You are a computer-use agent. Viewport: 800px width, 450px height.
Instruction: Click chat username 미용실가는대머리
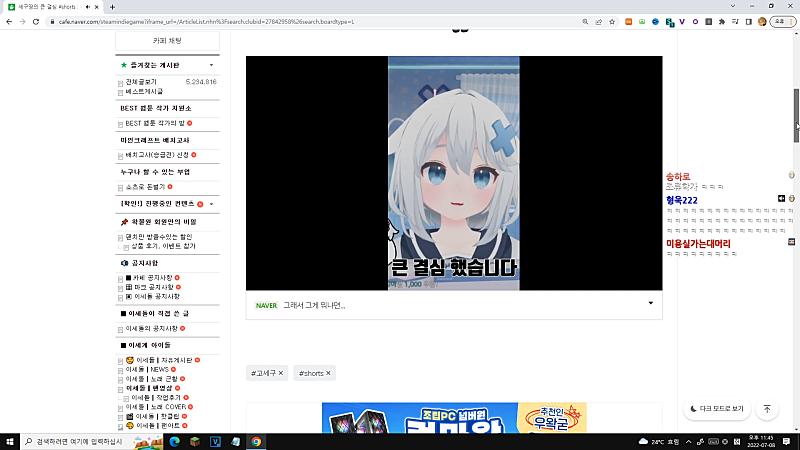(698, 244)
